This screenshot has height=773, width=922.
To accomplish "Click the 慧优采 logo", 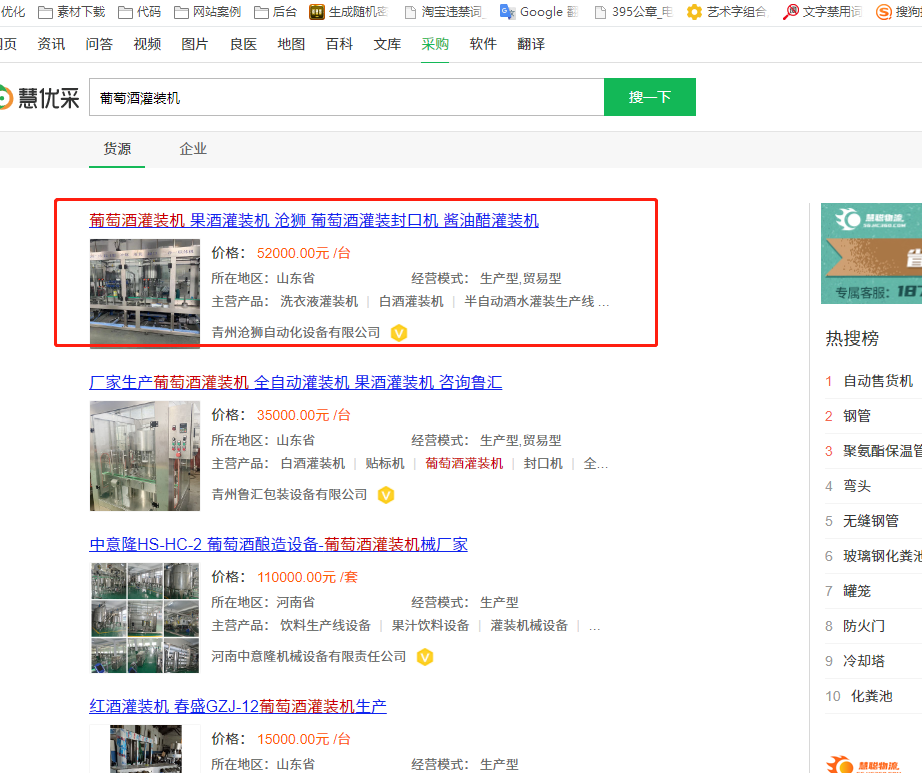I will 39,98.
